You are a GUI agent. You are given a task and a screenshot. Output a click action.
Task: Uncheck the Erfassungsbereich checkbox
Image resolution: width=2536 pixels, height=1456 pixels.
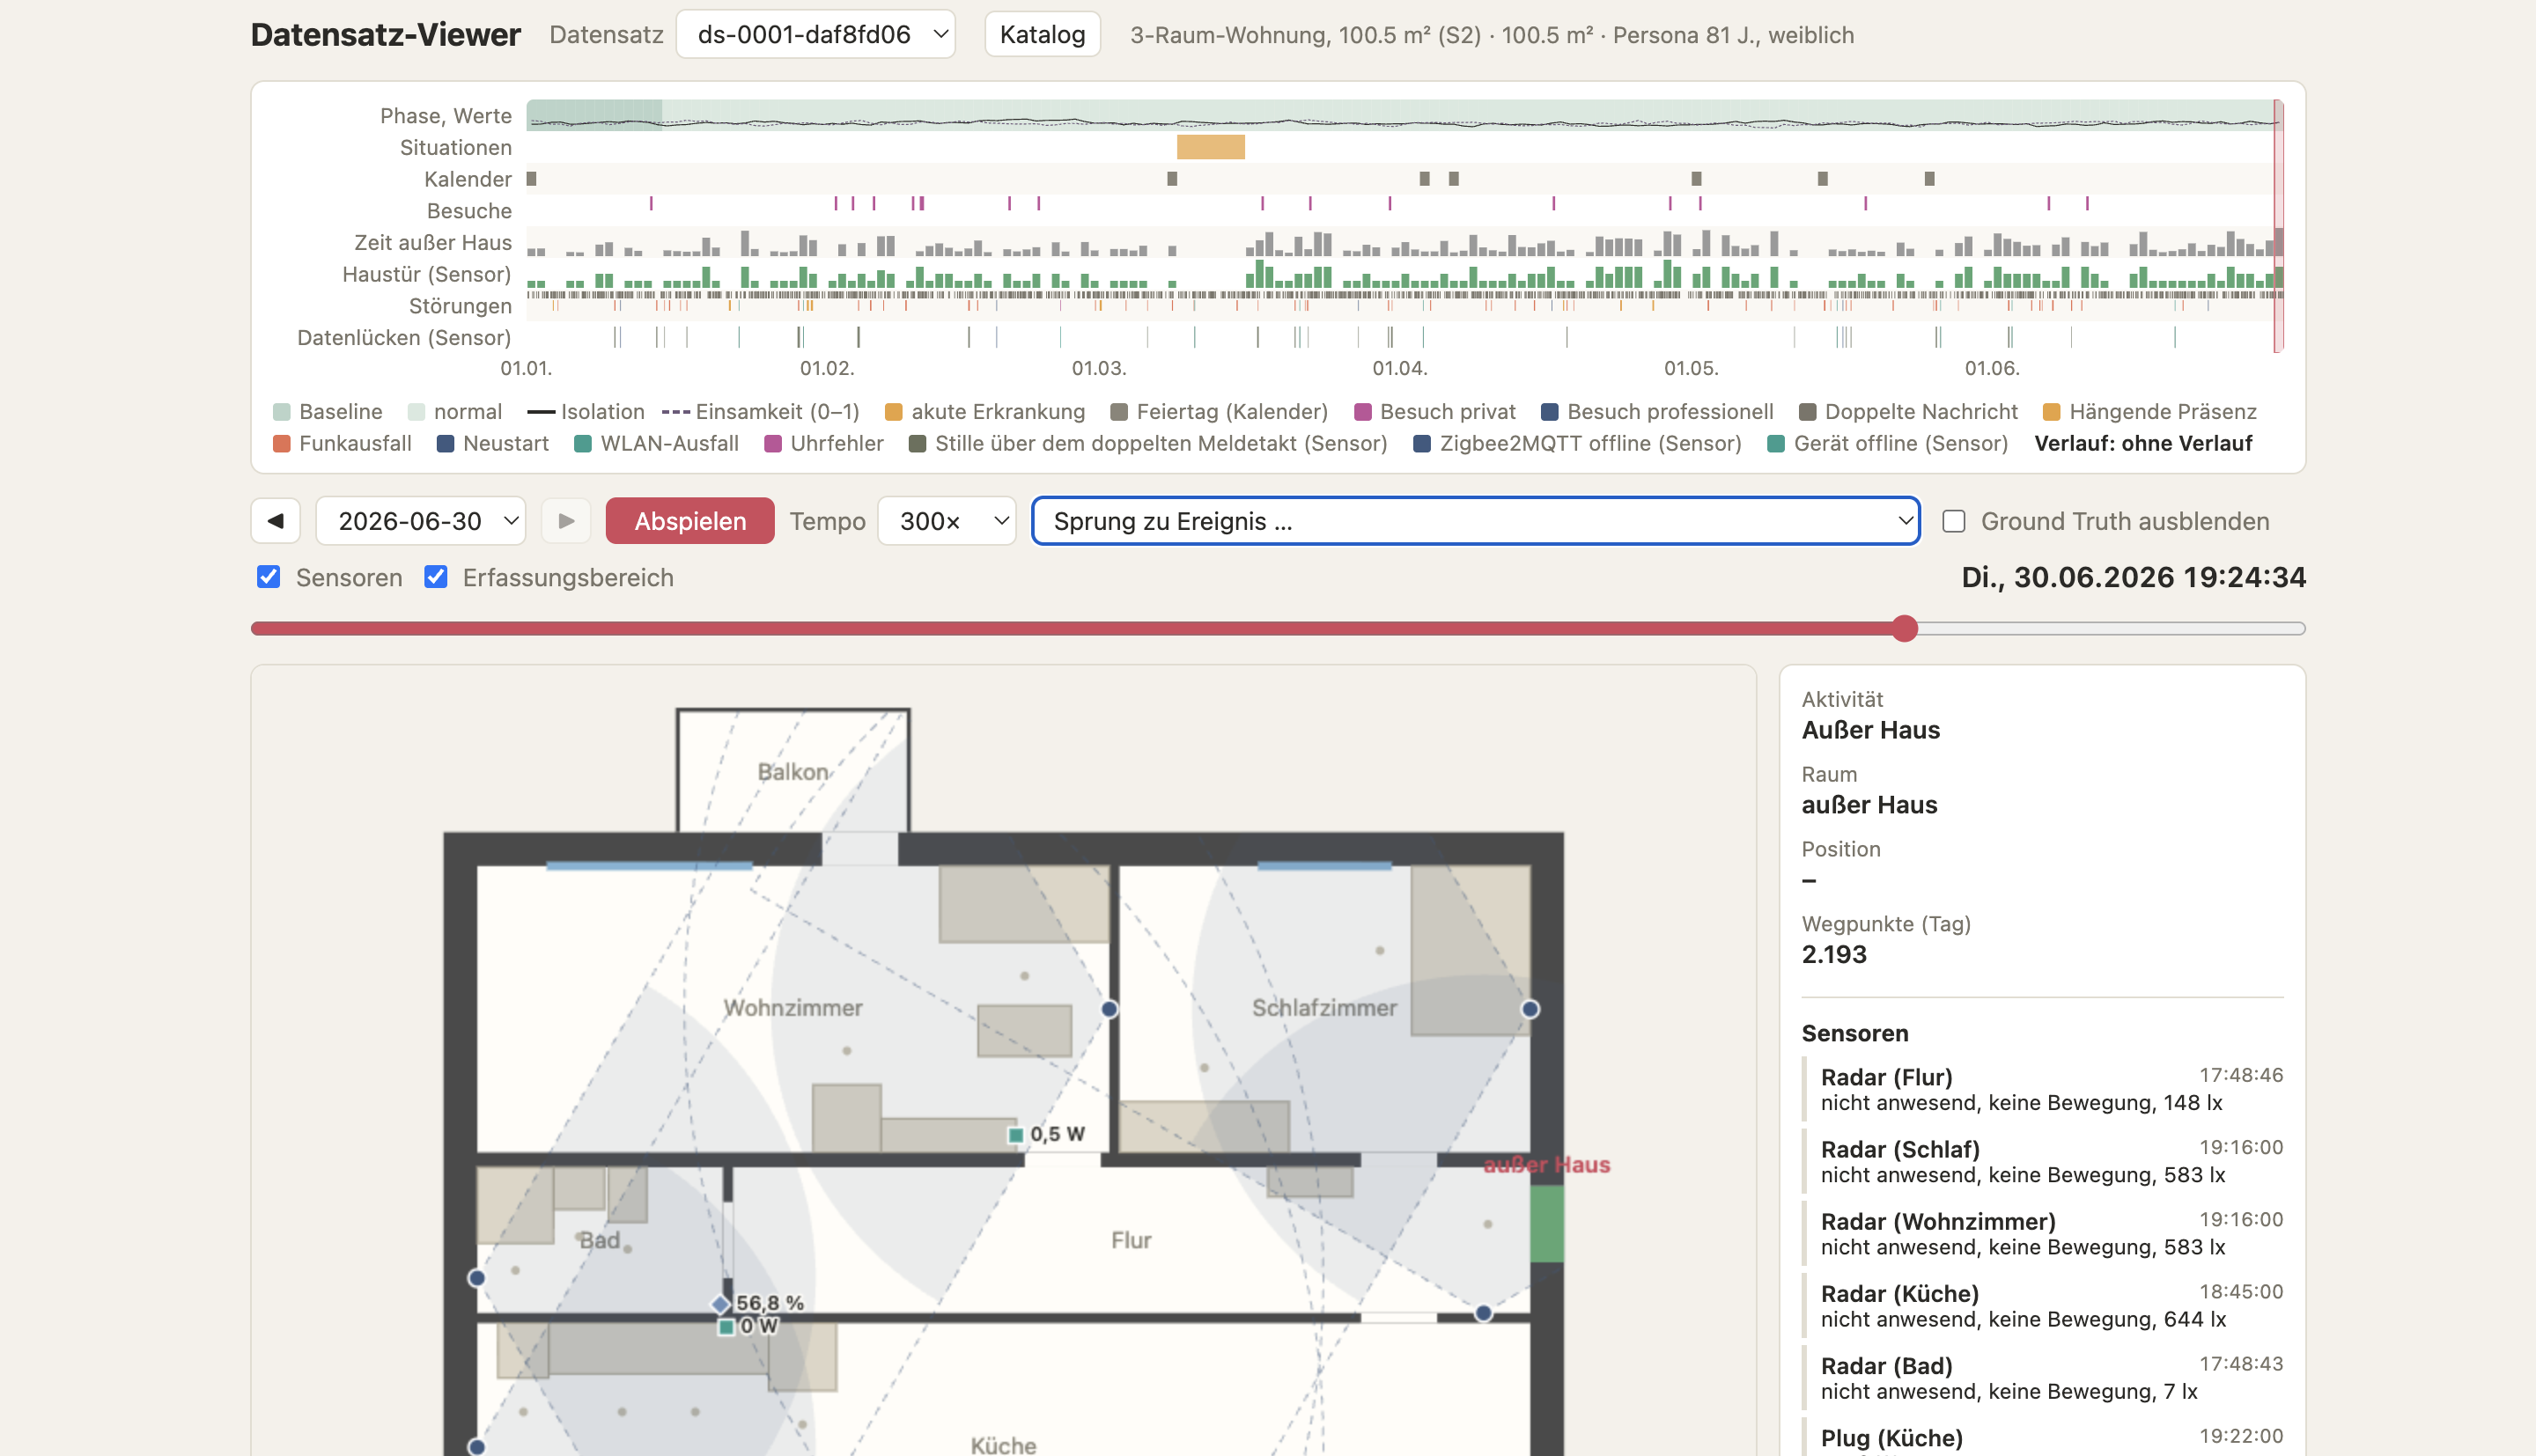(x=435, y=577)
